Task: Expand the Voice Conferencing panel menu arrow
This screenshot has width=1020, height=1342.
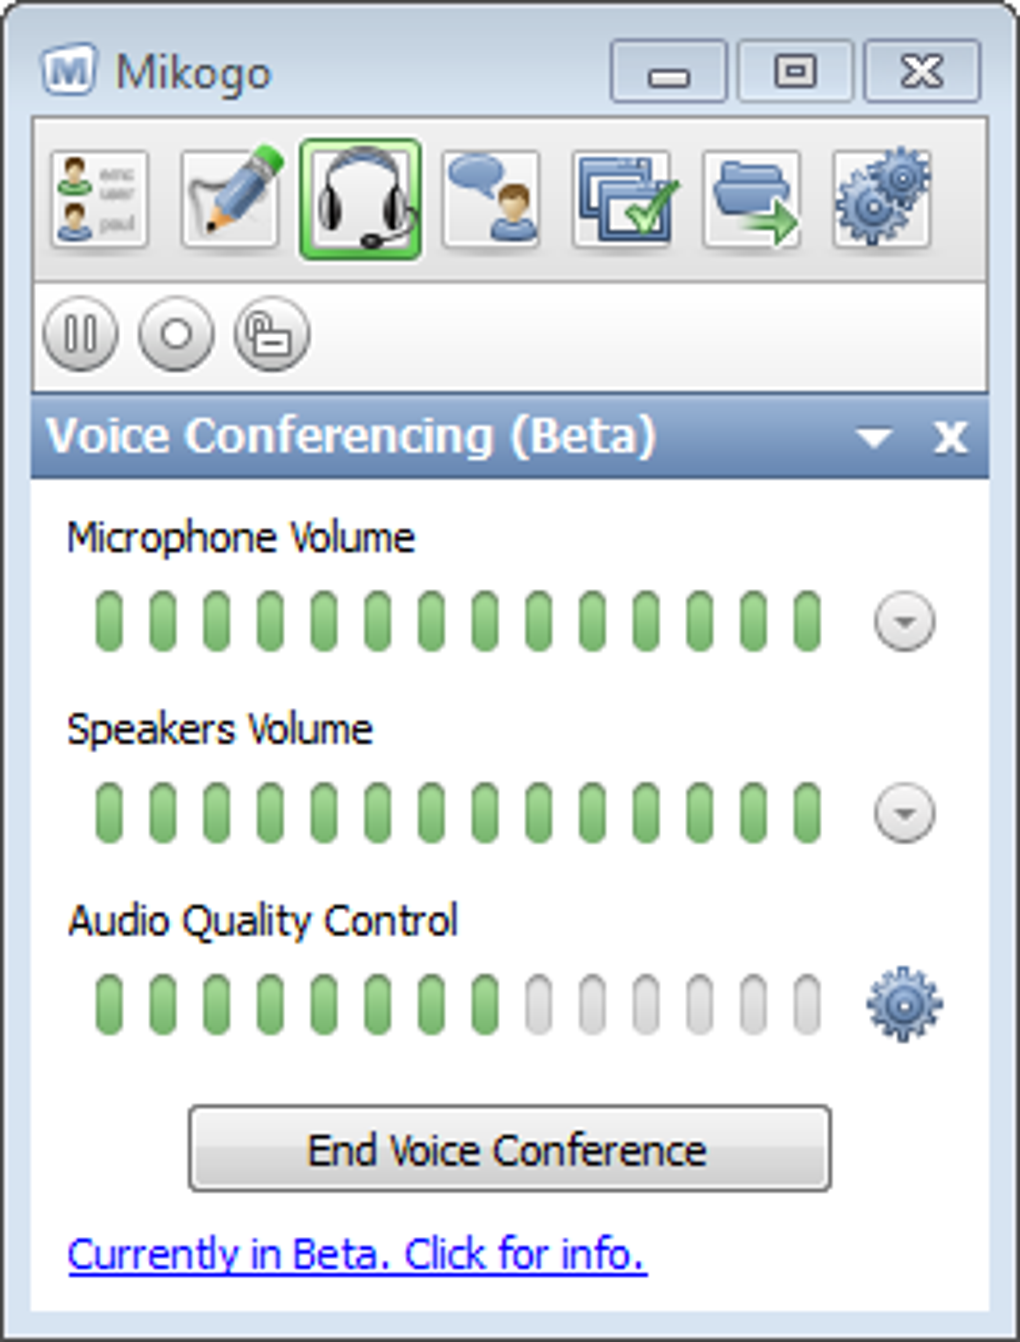Action: (x=874, y=438)
